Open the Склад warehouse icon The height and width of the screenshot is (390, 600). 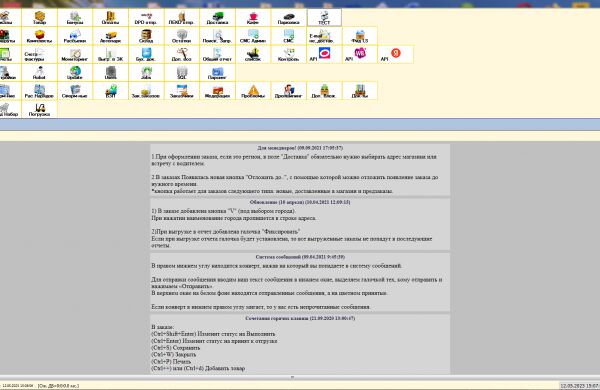146,36
